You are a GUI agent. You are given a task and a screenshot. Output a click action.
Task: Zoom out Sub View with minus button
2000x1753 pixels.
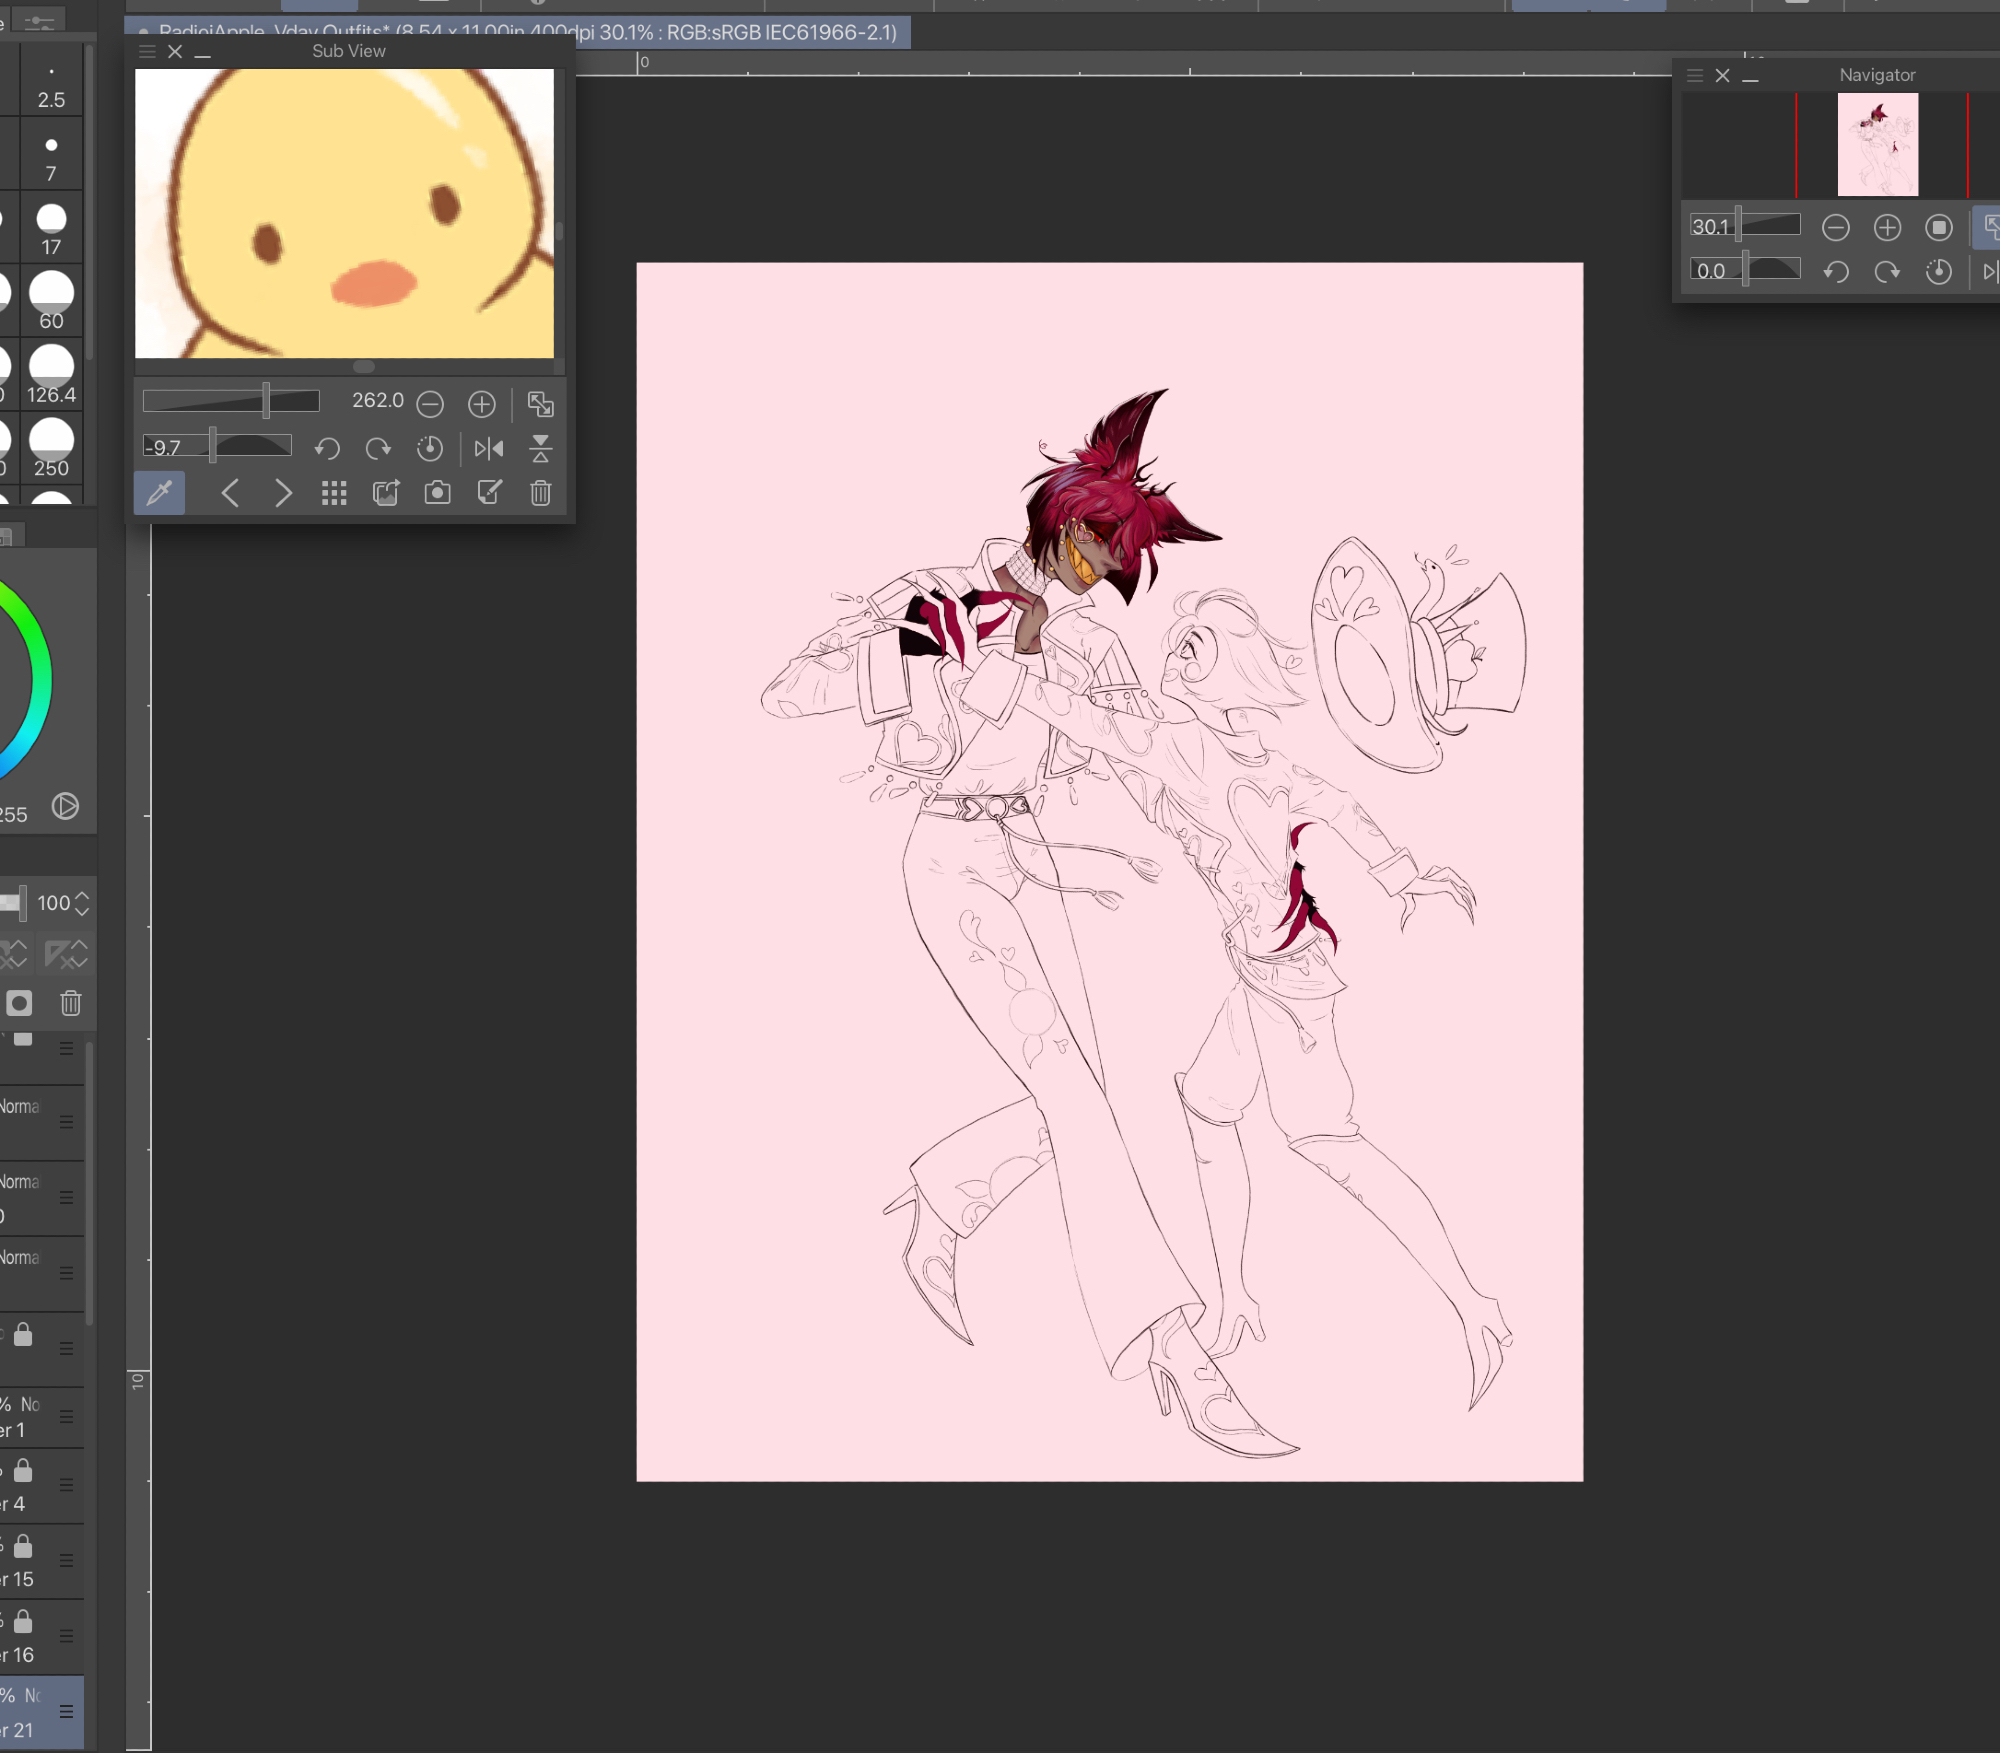[430, 404]
